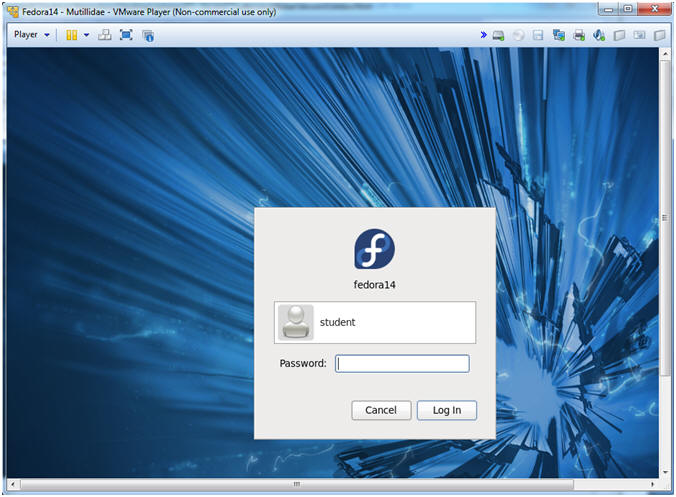Maximize the VMware Player window
The height and width of the screenshot is (497, 676).
pyautogui.click(x=628, y=9)
